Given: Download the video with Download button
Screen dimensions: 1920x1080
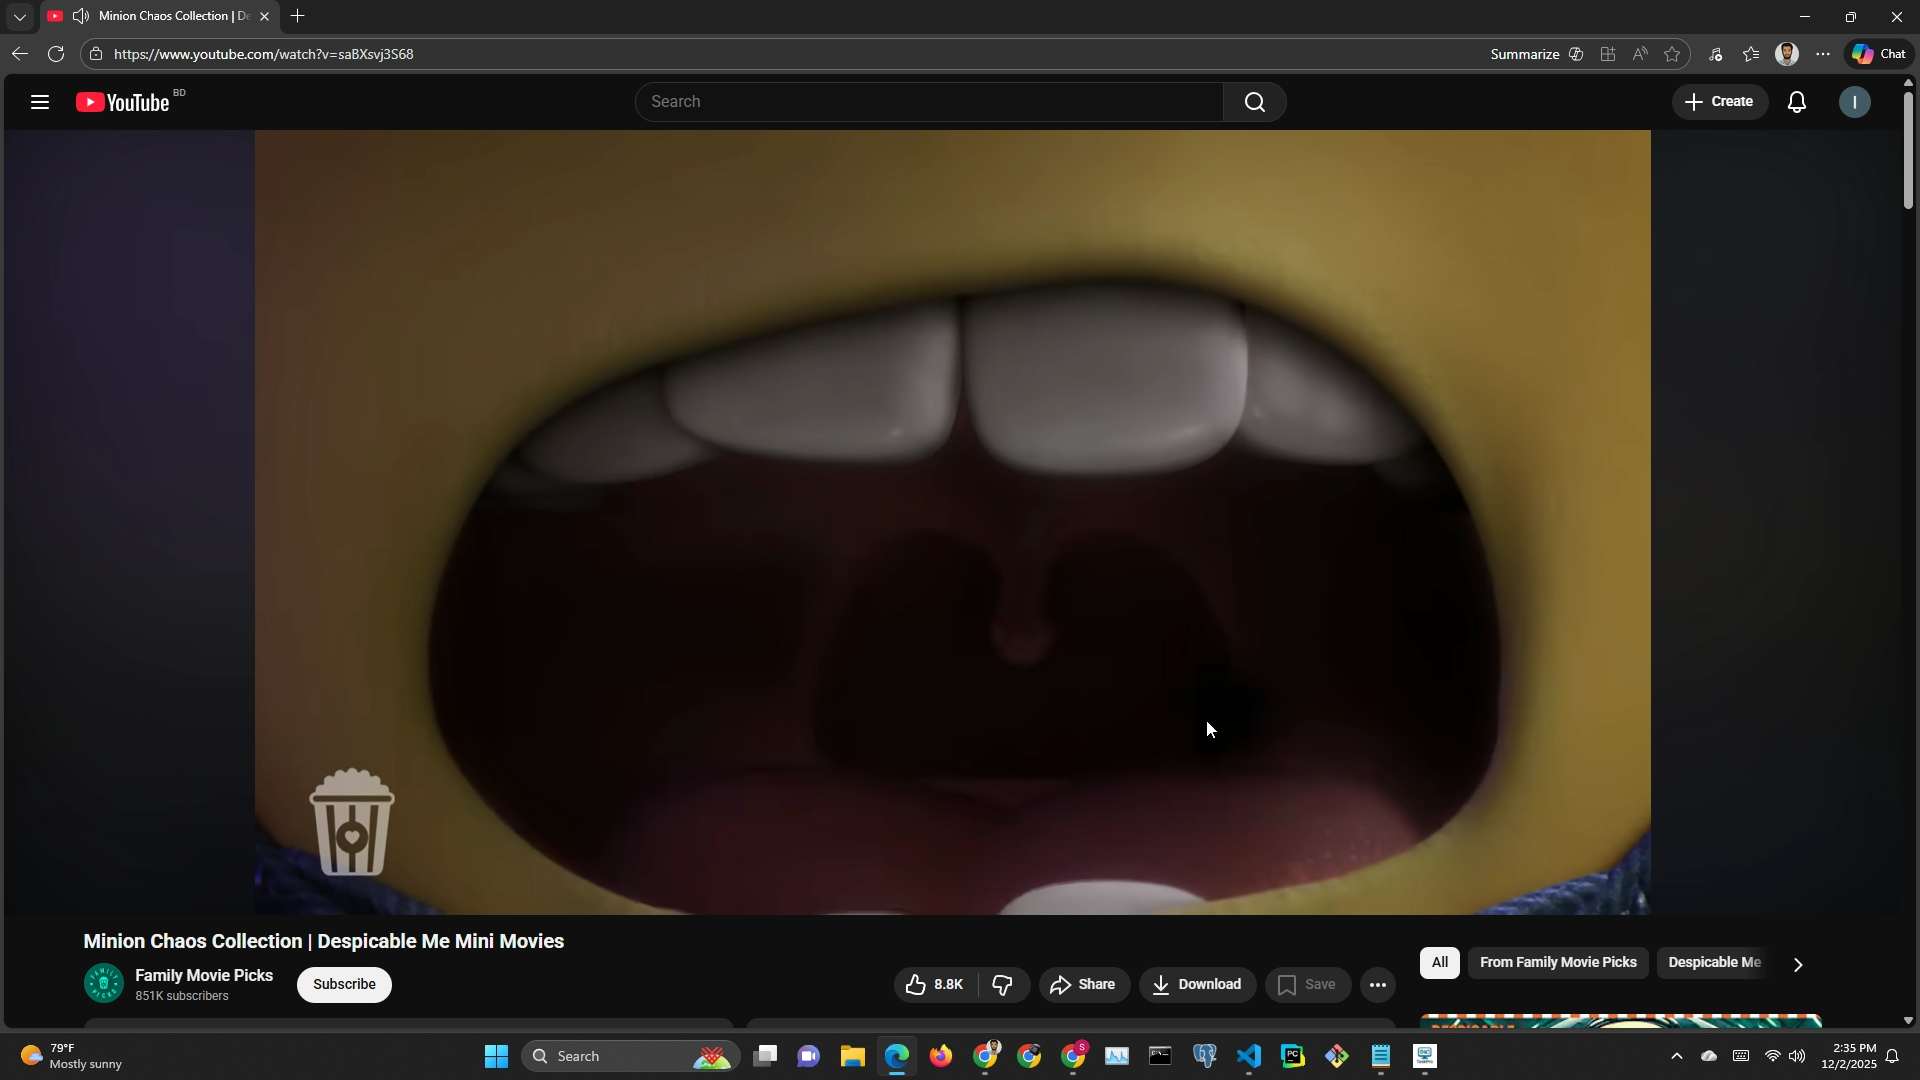Looking at the screenshot, I should pyautogui.click(x=1197, y=985).
